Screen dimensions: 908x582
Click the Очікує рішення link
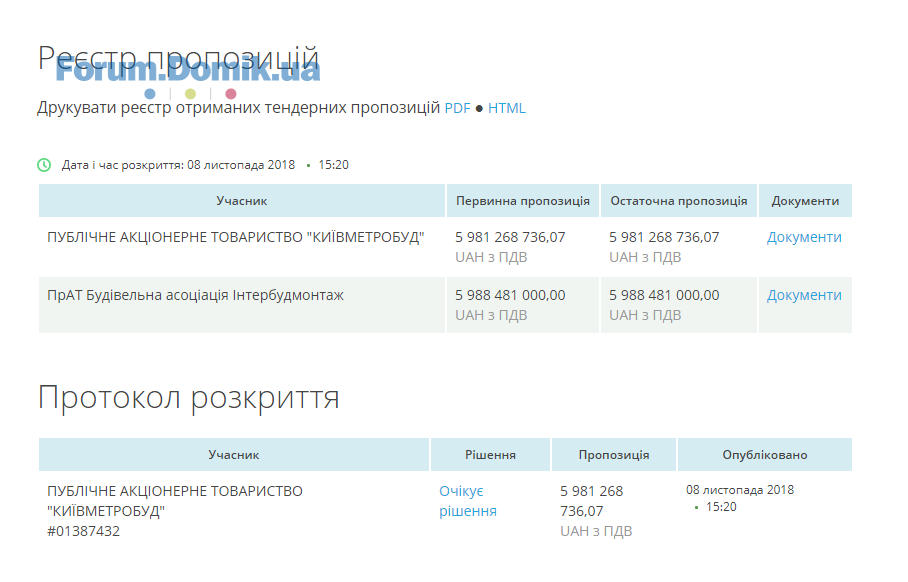pyautogui.click(x=468, y=502)
